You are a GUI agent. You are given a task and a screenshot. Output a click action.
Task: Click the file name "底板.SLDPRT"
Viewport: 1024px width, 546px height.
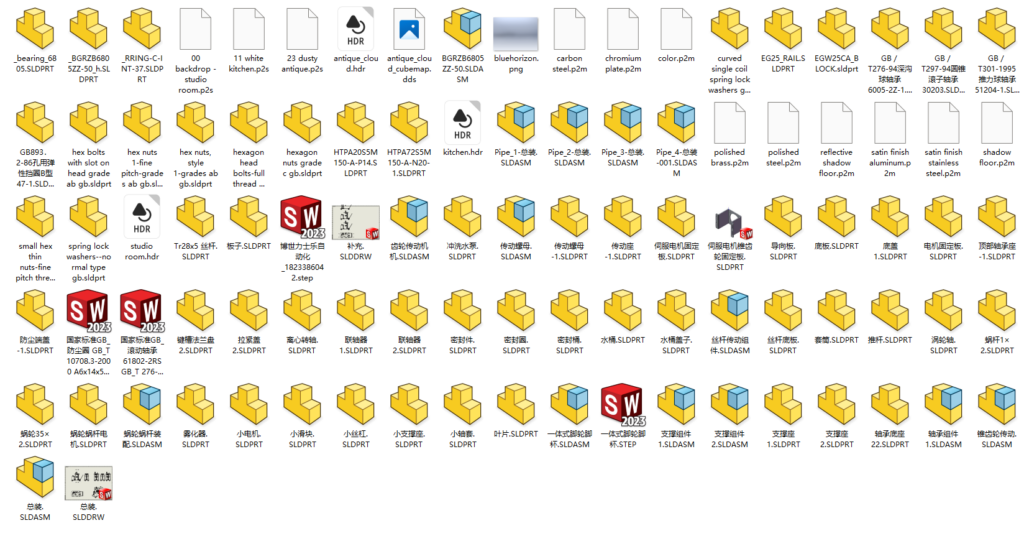pyautogui.click(x=837, y=246)
